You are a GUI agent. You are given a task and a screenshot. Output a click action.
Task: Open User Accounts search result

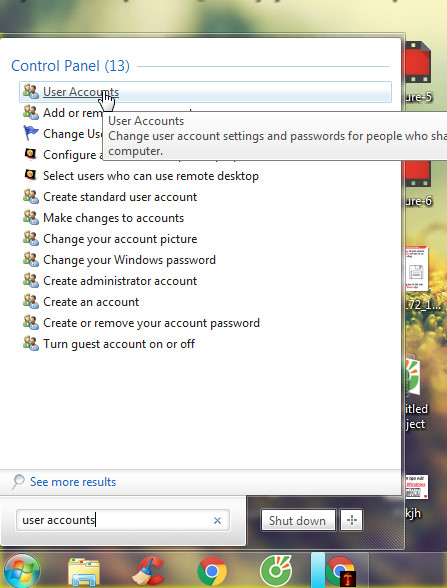click(x=205, y=92)
